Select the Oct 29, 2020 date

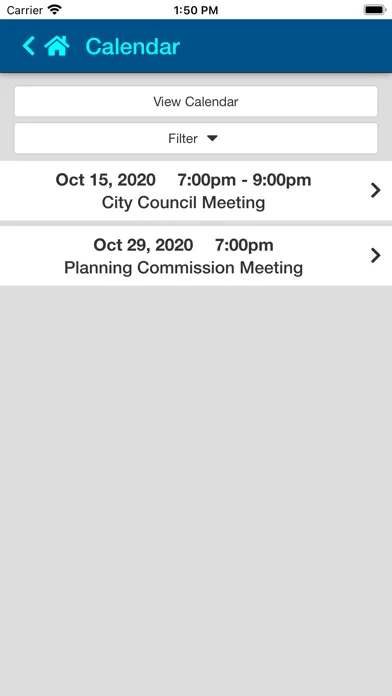coord(143,245)
